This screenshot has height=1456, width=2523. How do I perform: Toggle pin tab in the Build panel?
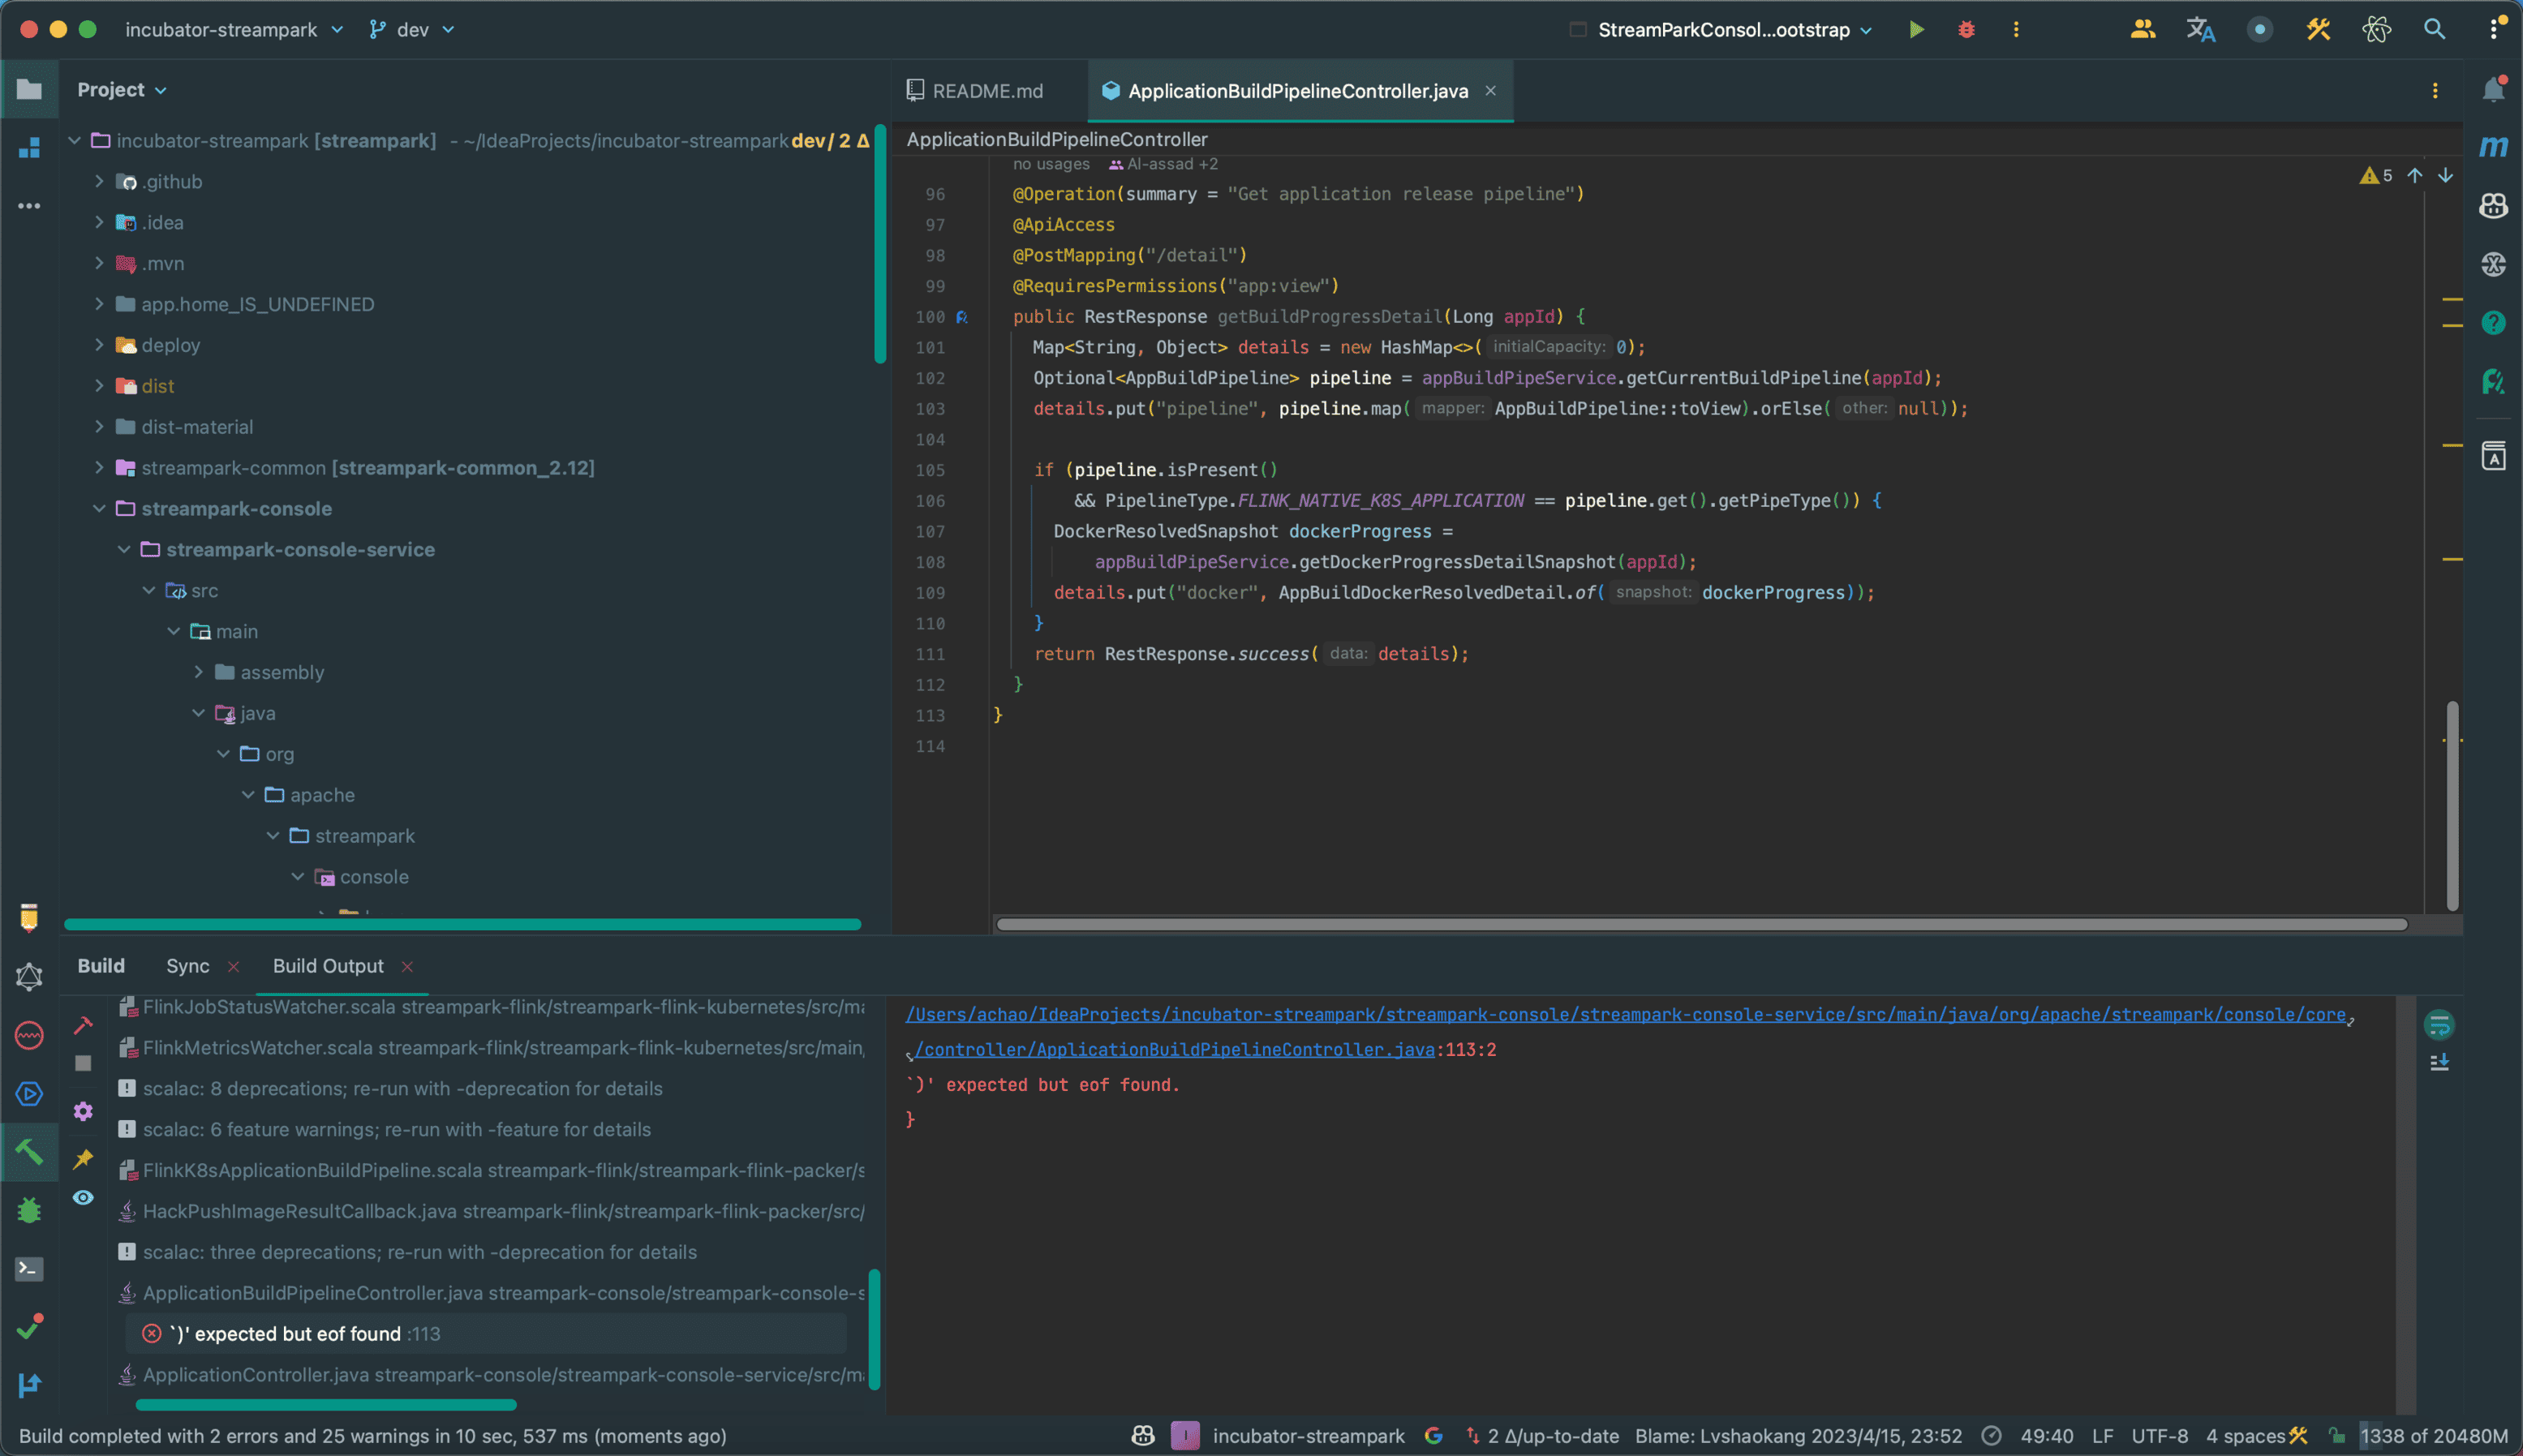click(x=83, y=1158)
